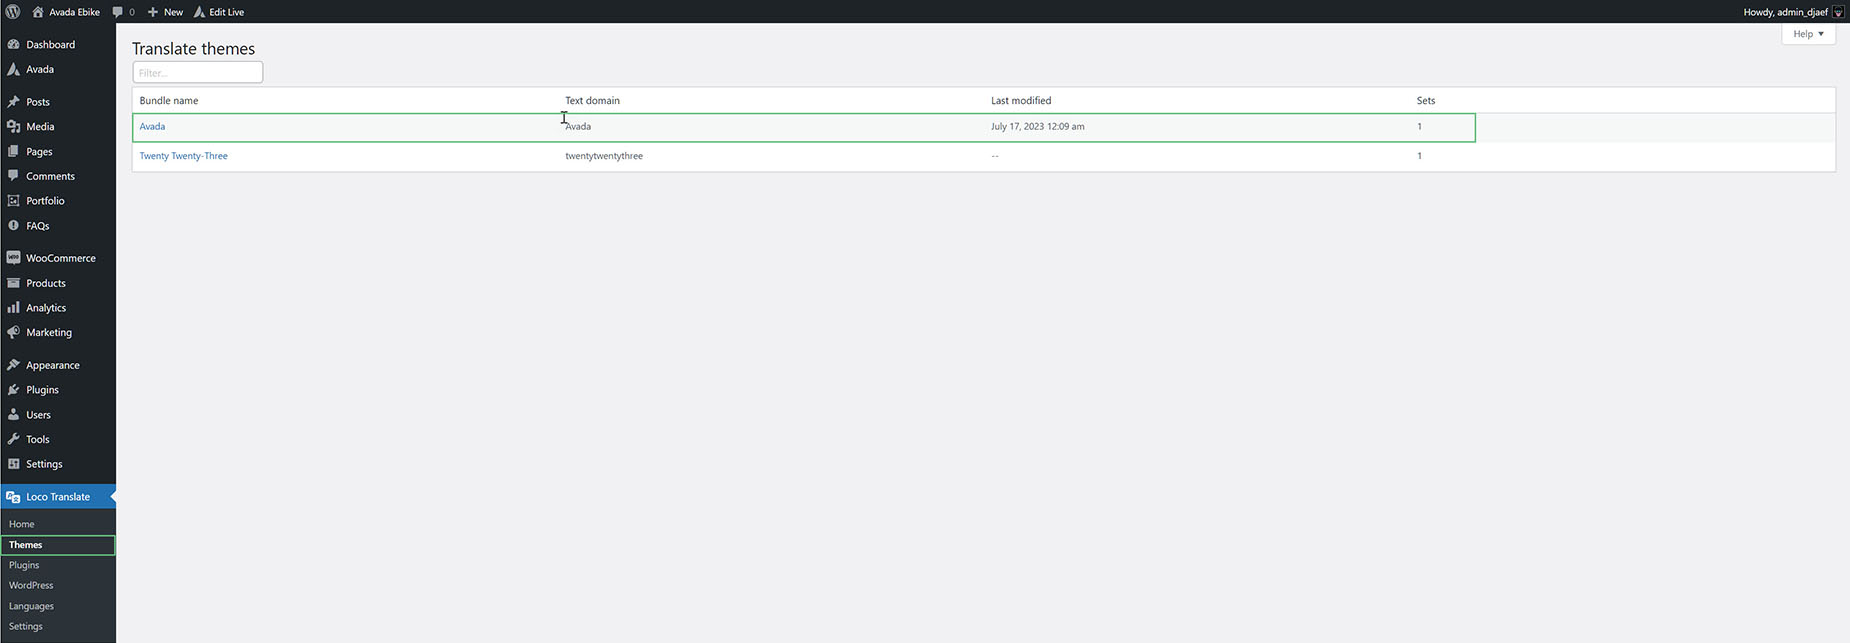Open Plugins submenu under Loco Translate
1850x643 pixels.
[24, 565]
